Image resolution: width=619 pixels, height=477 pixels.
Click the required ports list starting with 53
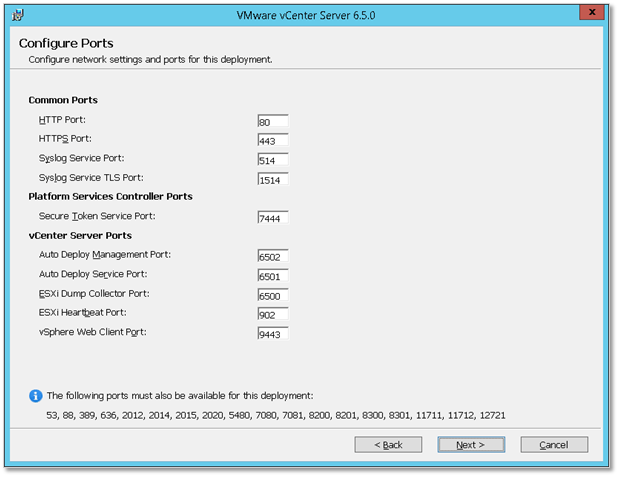click(x=276, y=415)
